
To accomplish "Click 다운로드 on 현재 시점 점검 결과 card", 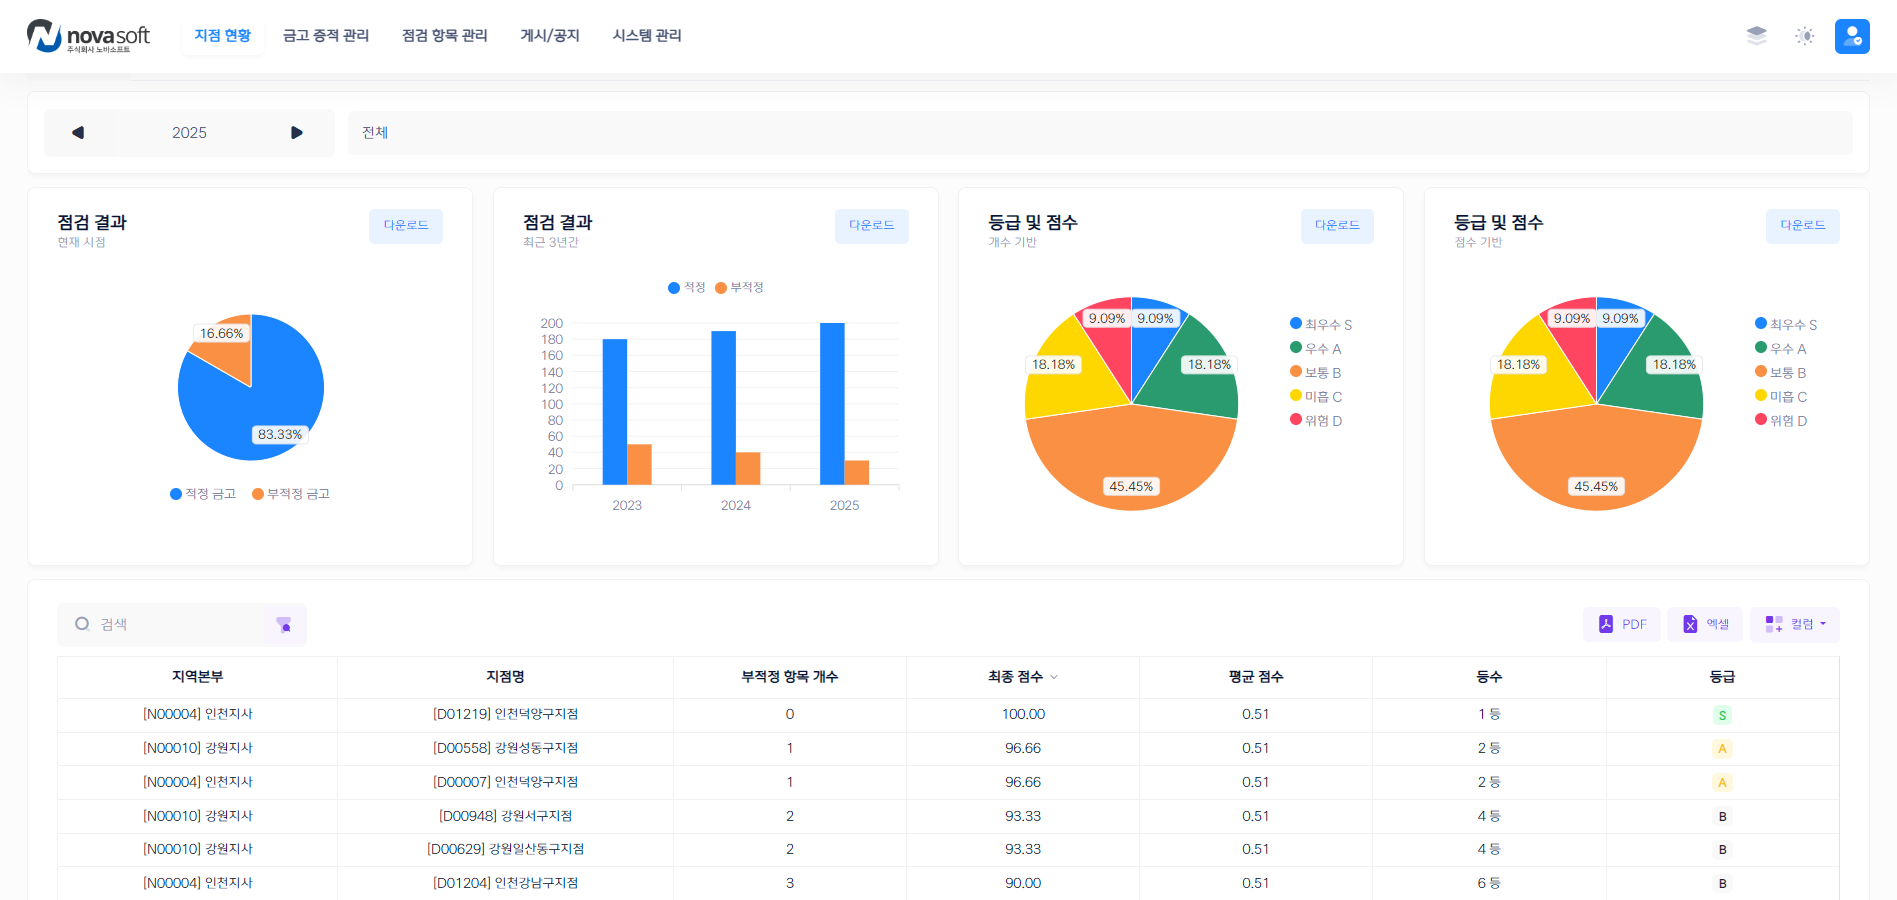I will point(405,226).
